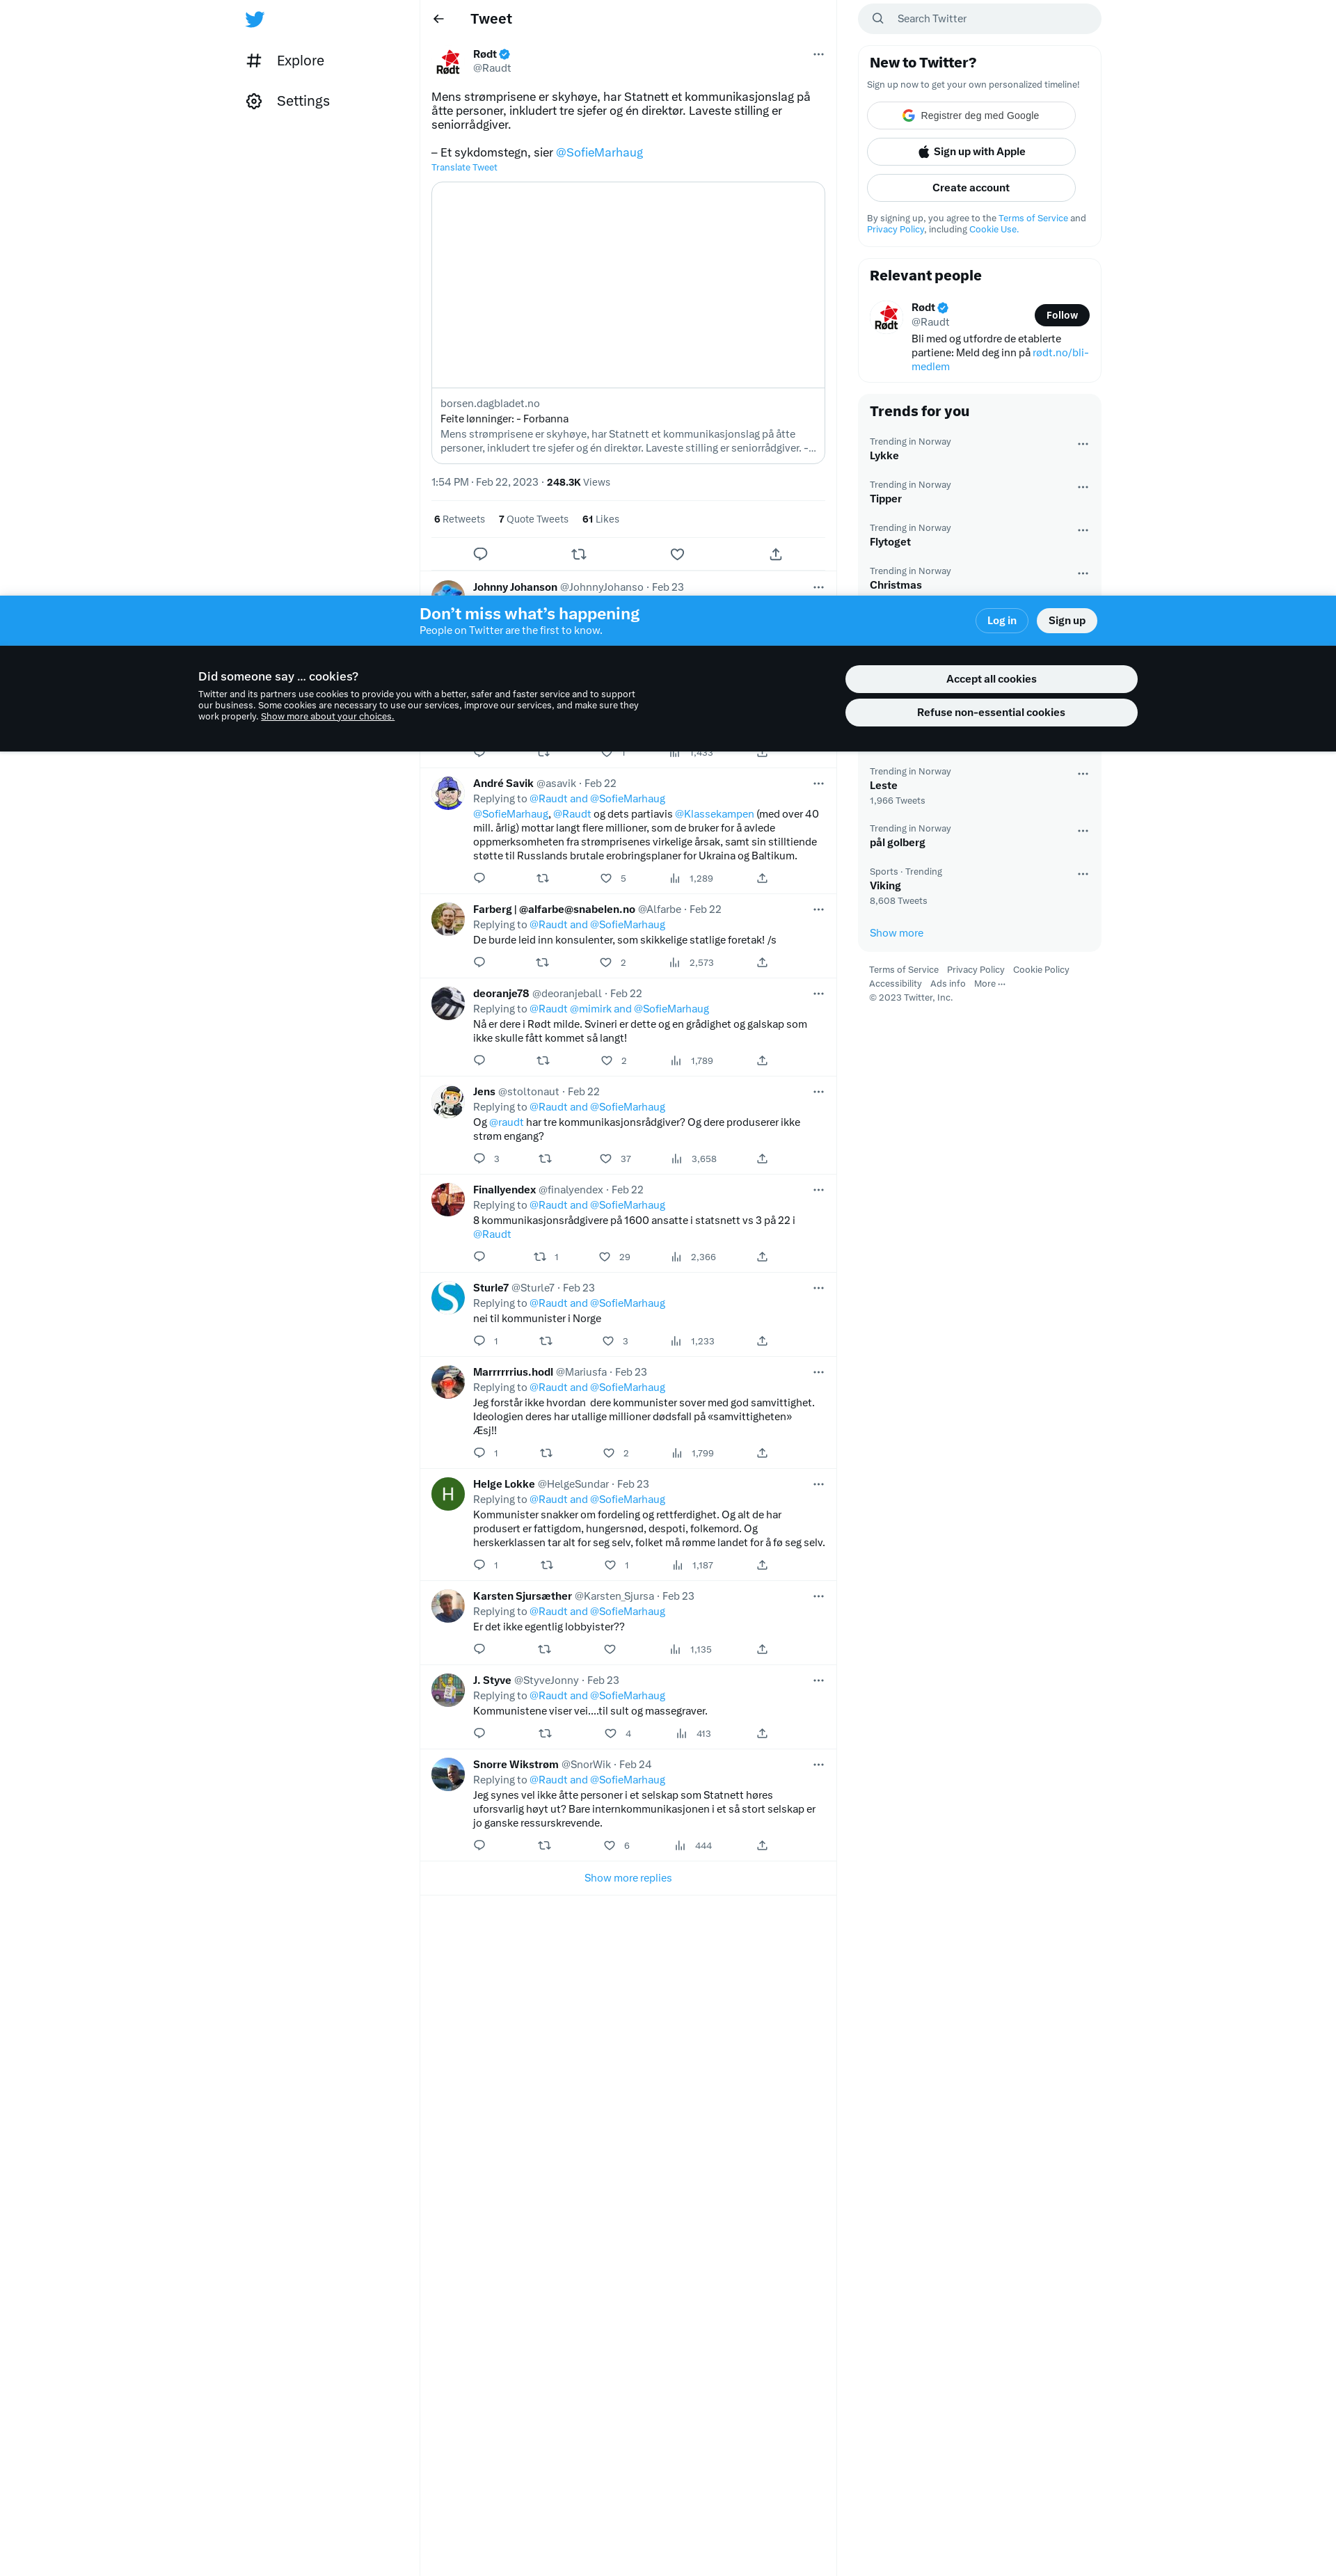Open the @SofieMarhaug mention in main tweet
This screenshot has height=2576, width=1336.
point(599,153)
